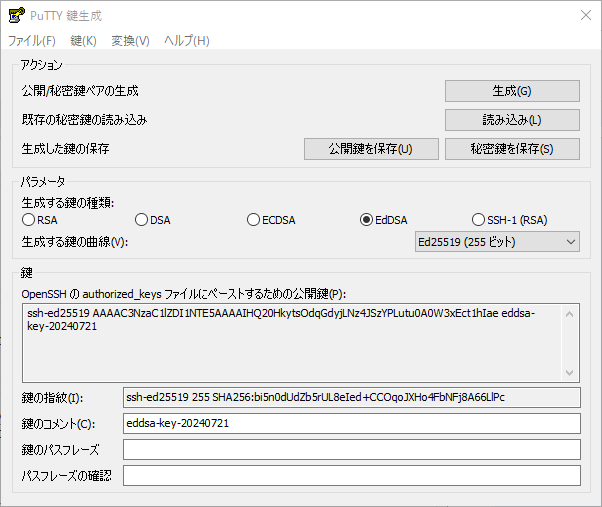Click the 生成する鍵の種類 label
The height and width of the screenshot is (507, 602).
68,202
